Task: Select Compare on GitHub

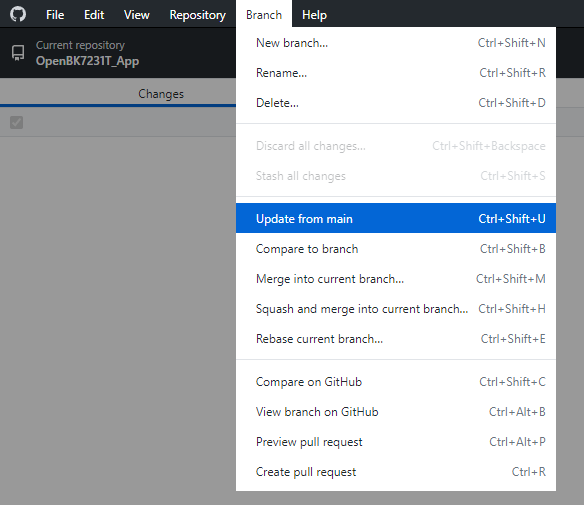Action: point(396,382)
